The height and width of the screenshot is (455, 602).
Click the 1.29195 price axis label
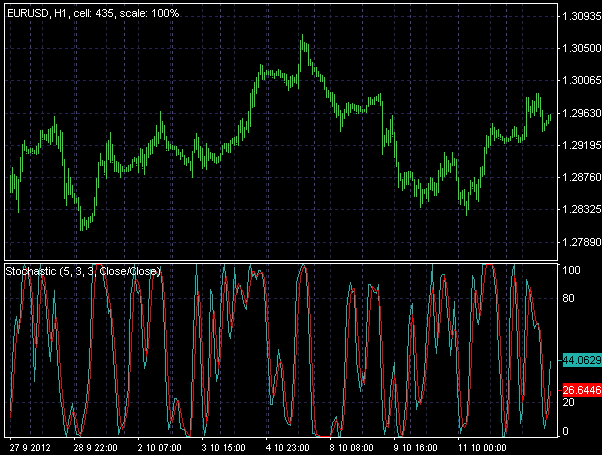(x=582, y=146)
